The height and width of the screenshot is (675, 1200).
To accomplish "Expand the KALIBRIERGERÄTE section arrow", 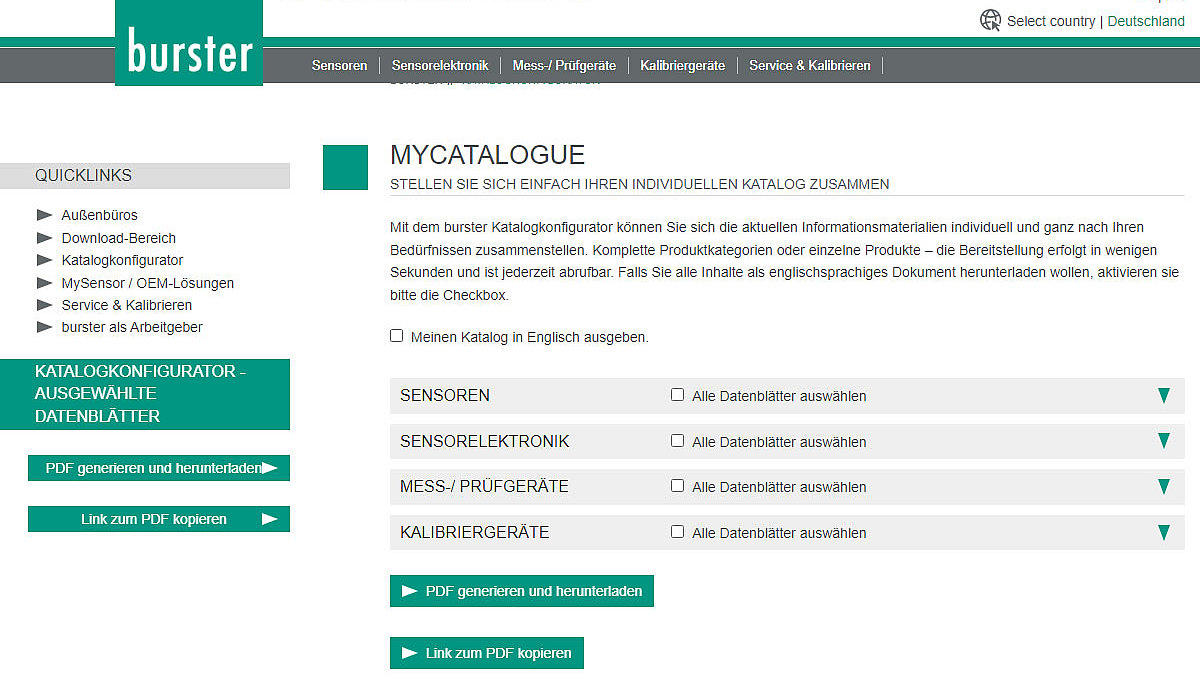I will pyautogui.click(x=1163, y=532).
